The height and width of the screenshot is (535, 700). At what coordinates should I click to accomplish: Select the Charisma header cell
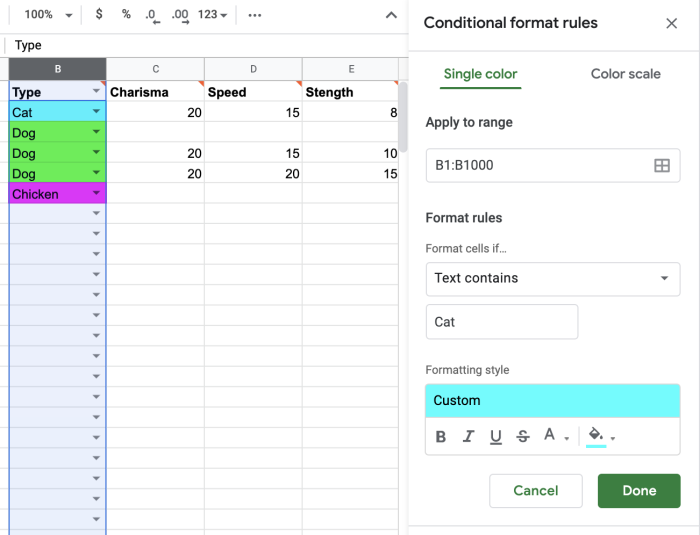pyautogui.click(x=155, y=92)
